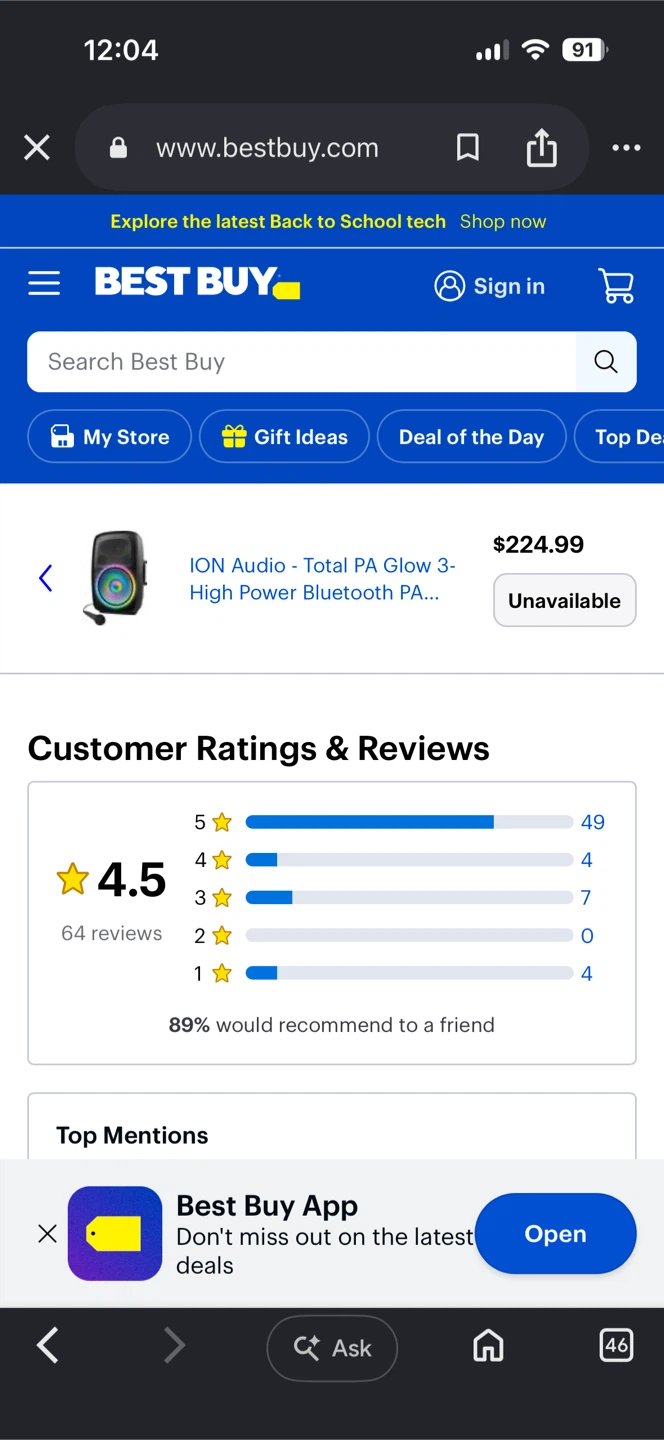Dismiss the Best Buy App banner

coord(47,1234)
